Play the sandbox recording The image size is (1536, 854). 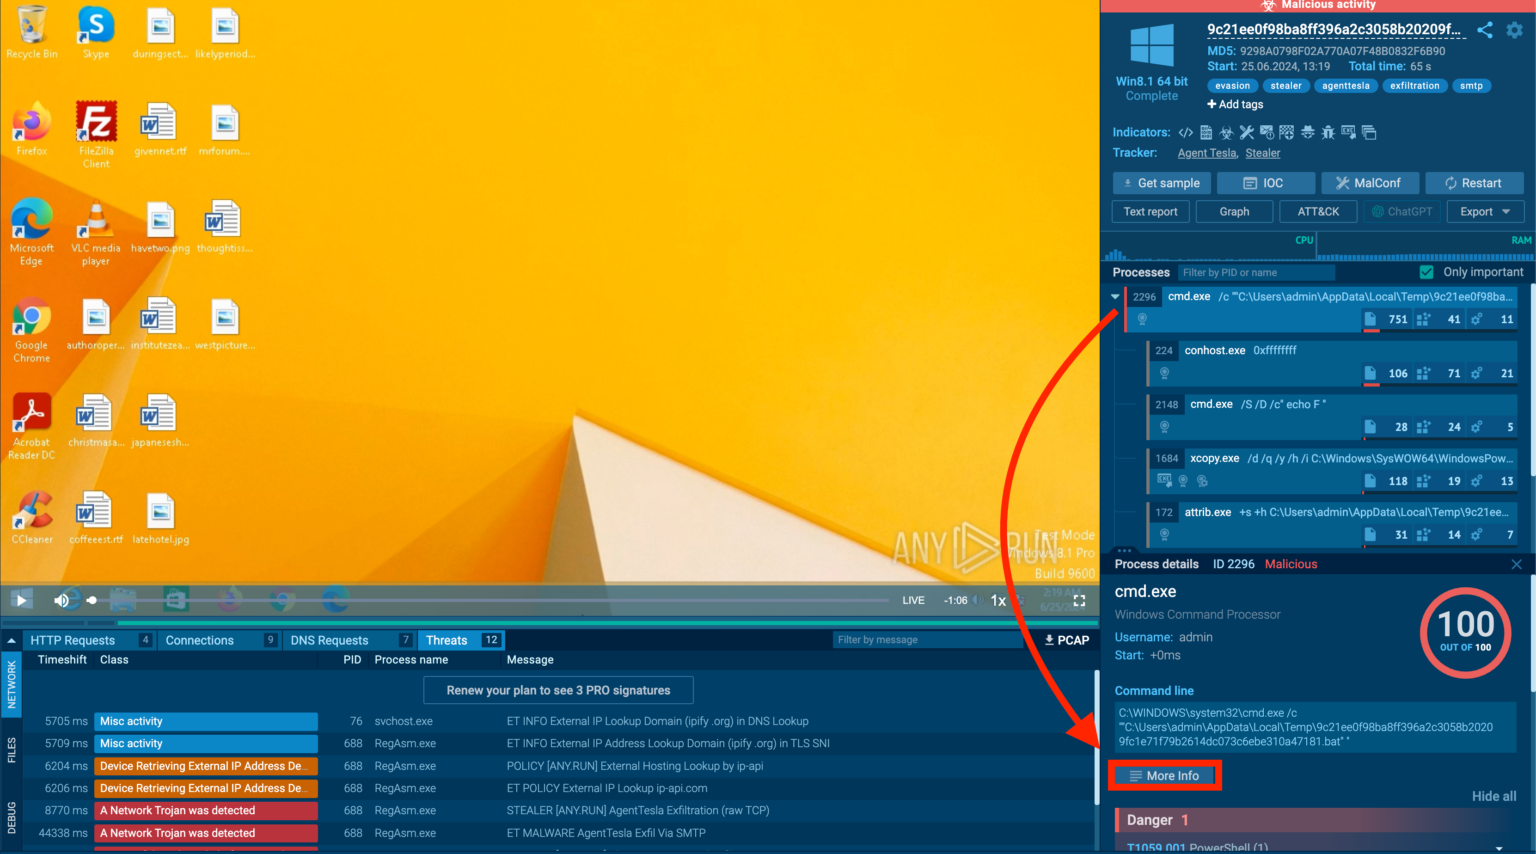tap(20, 600)
